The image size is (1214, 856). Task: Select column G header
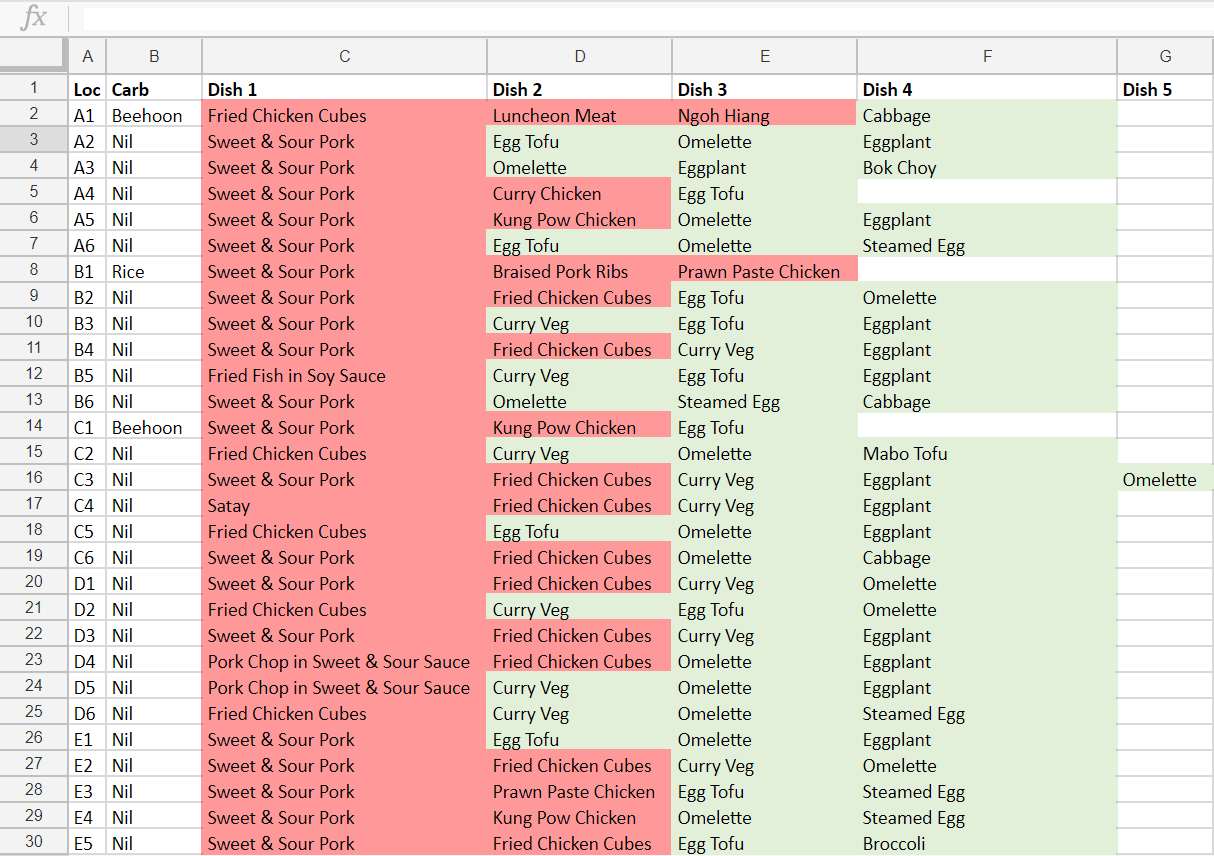click(1165, 56)
